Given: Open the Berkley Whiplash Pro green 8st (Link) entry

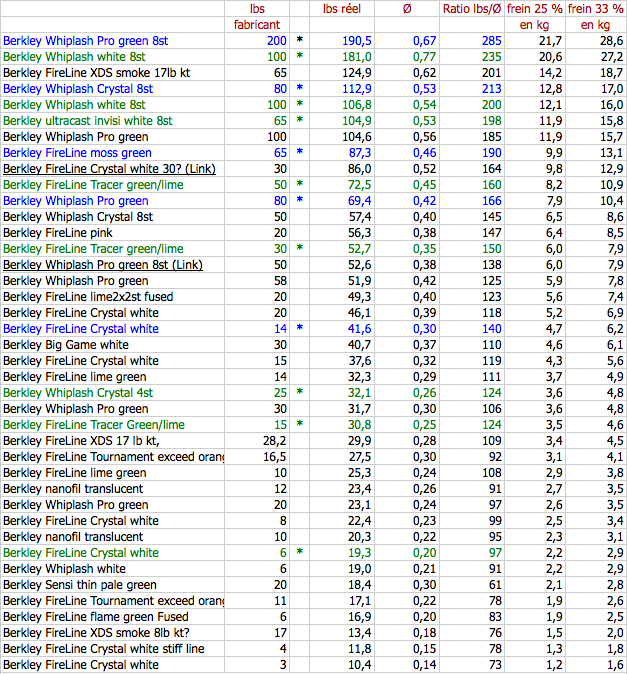Looking at the screenshot, I should tap(103, 265).
